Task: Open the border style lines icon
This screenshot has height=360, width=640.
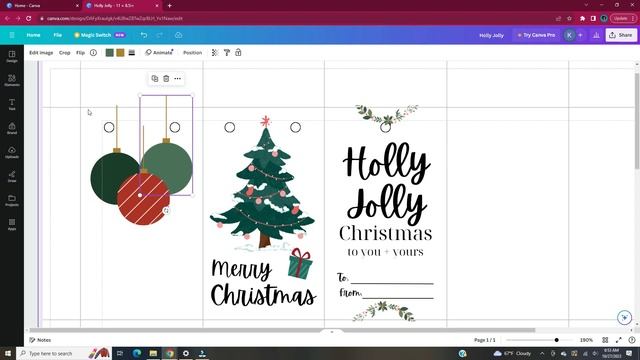Action: pyautogui.click(x=131, y=53)
